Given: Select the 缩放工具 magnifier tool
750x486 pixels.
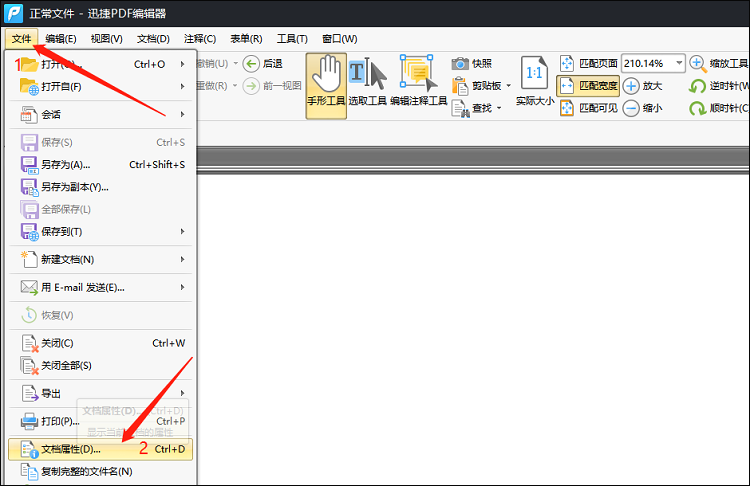Looking at the screenshot, I should (718, 64).
